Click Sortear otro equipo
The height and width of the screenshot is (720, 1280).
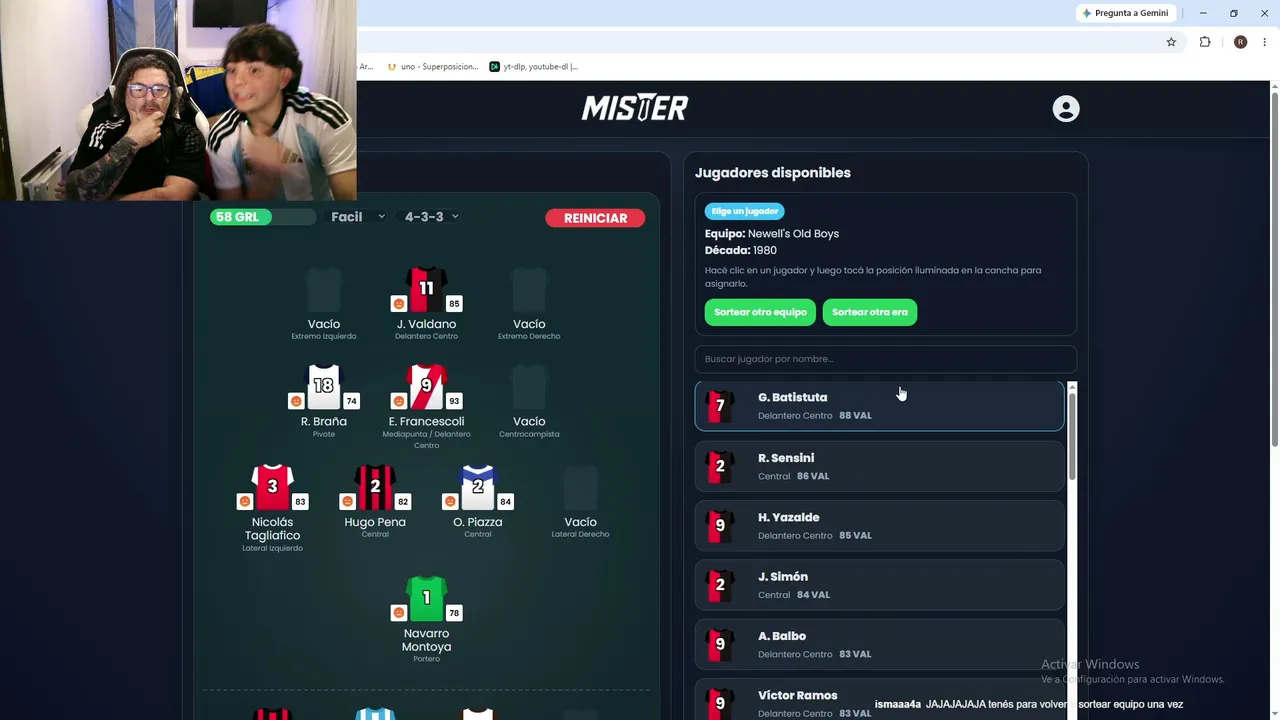click(760, 312)
